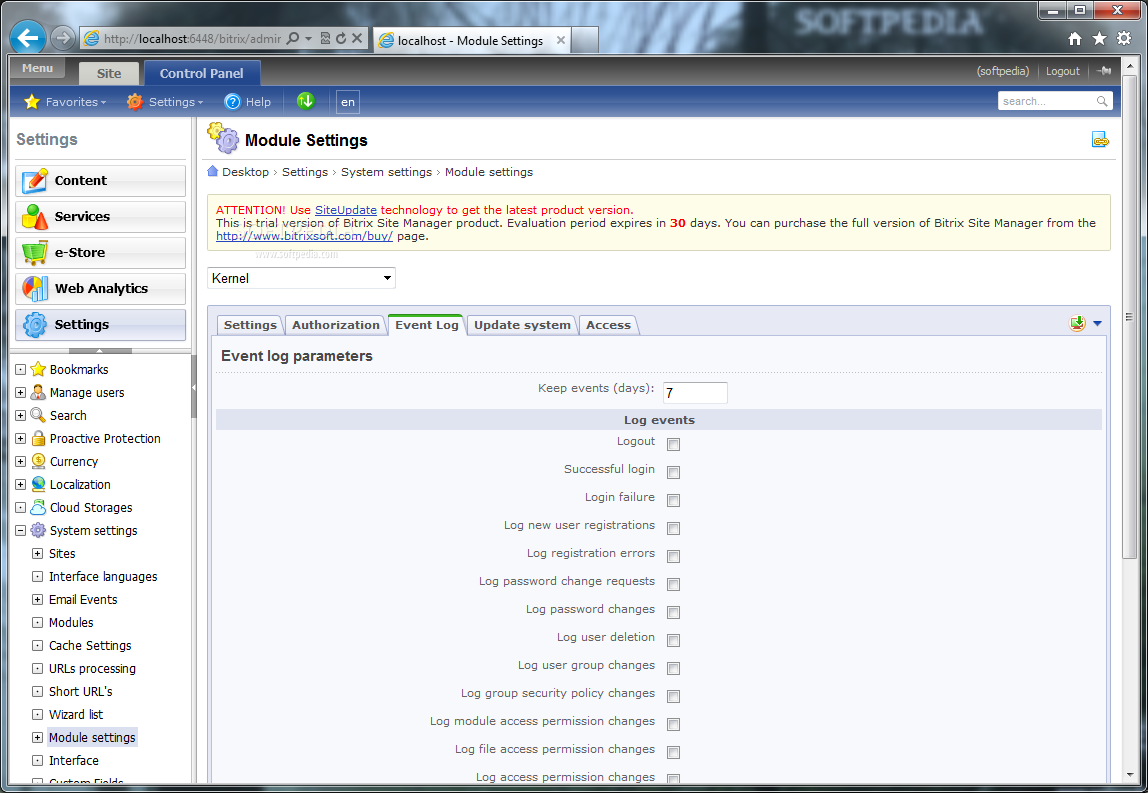Click the browser forward arrow button
The image size is (1148, 793).
[x=63, y=38]
